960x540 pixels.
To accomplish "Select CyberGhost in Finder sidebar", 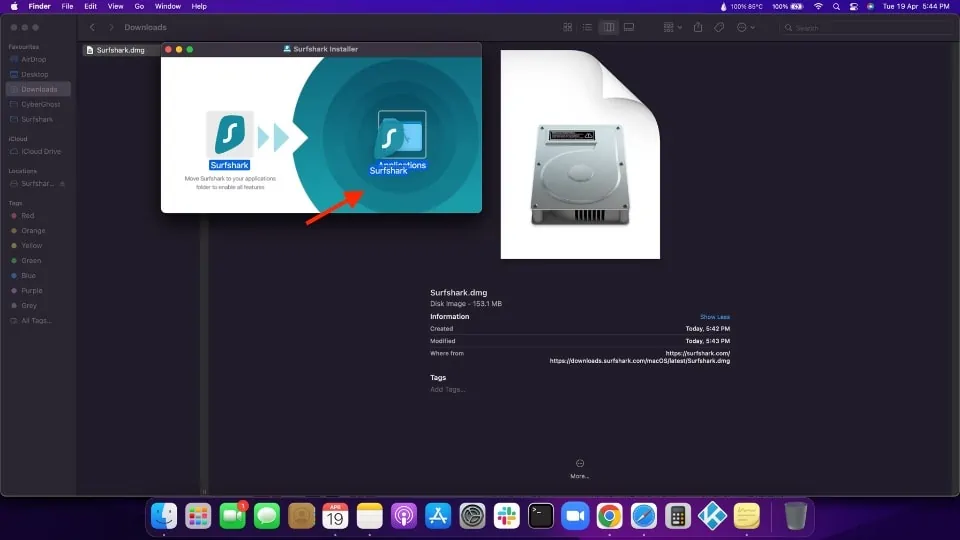I will (x=38, y=105).
